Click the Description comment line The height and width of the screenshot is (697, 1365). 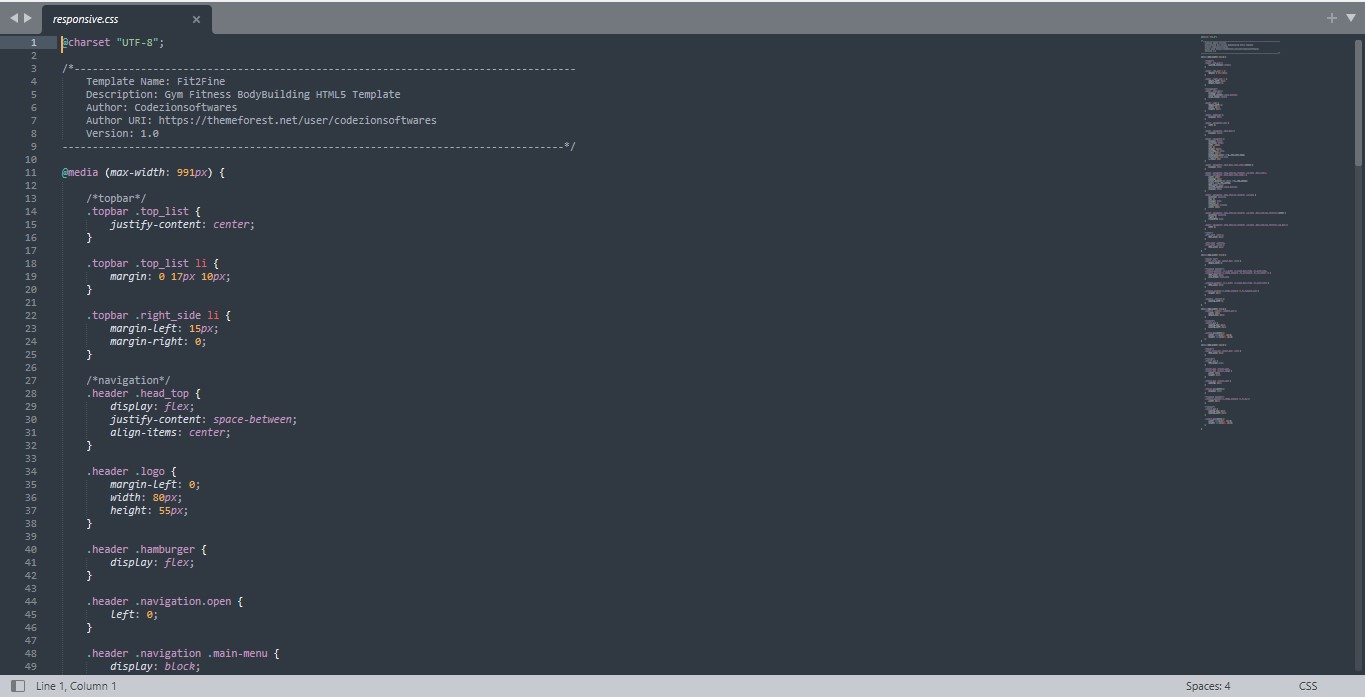click(243, 94)
